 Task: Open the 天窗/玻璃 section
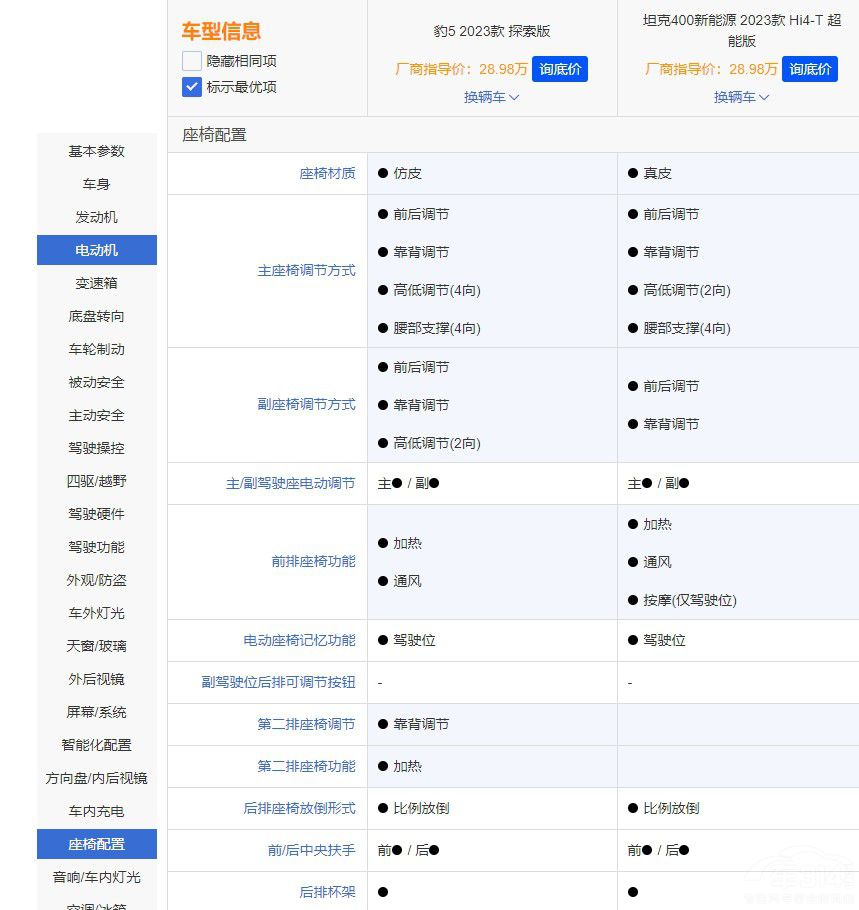pos(96,646)
